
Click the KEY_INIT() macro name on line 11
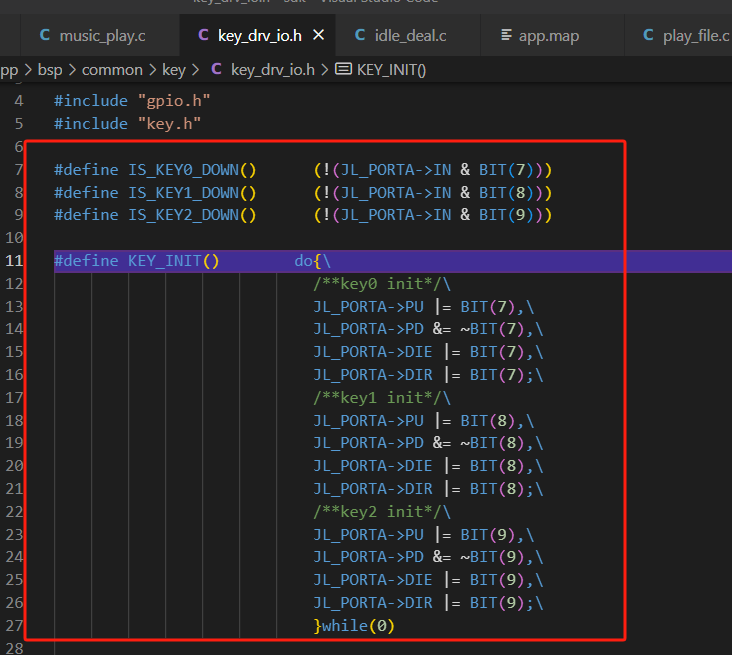[173, 261]
